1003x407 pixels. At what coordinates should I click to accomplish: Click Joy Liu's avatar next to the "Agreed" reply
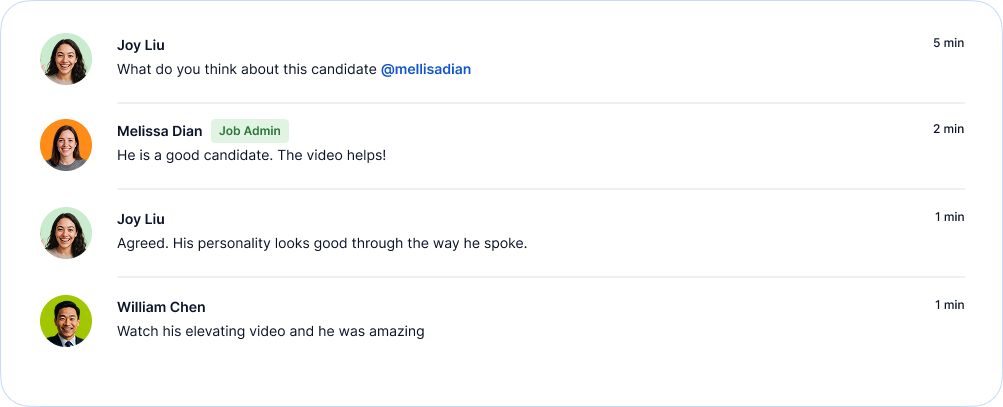click(66, 233)
